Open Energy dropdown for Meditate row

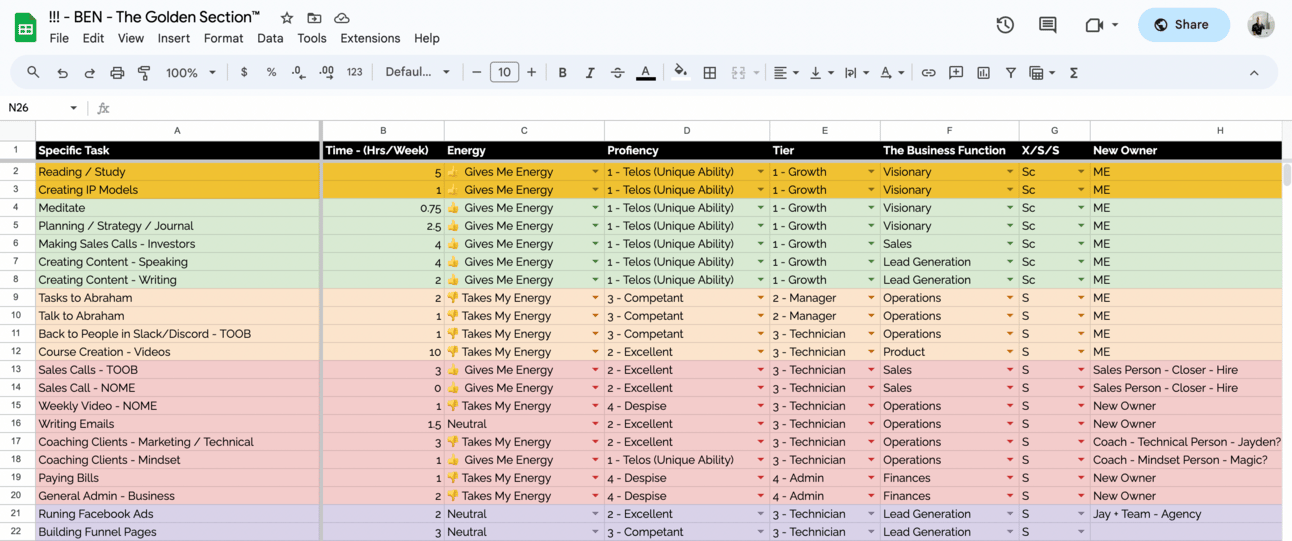coord(595,208)
